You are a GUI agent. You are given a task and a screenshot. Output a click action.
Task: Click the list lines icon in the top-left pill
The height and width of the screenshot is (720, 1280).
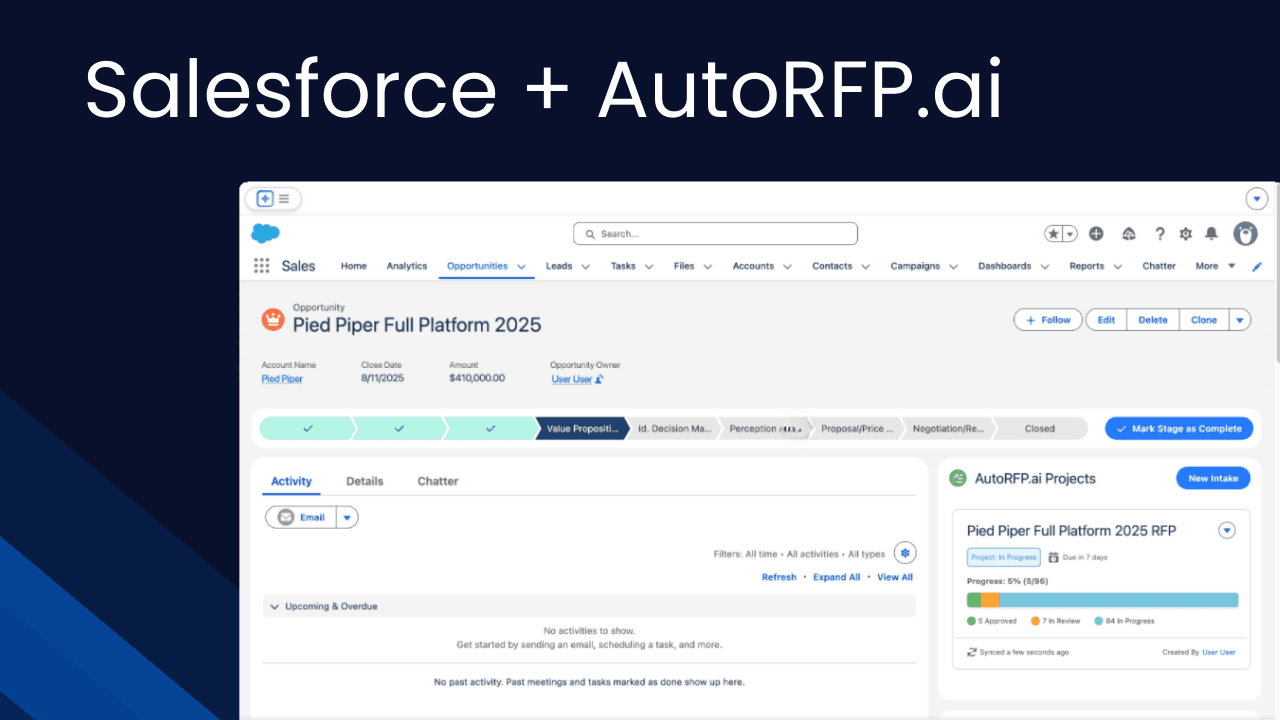point(284,199)
